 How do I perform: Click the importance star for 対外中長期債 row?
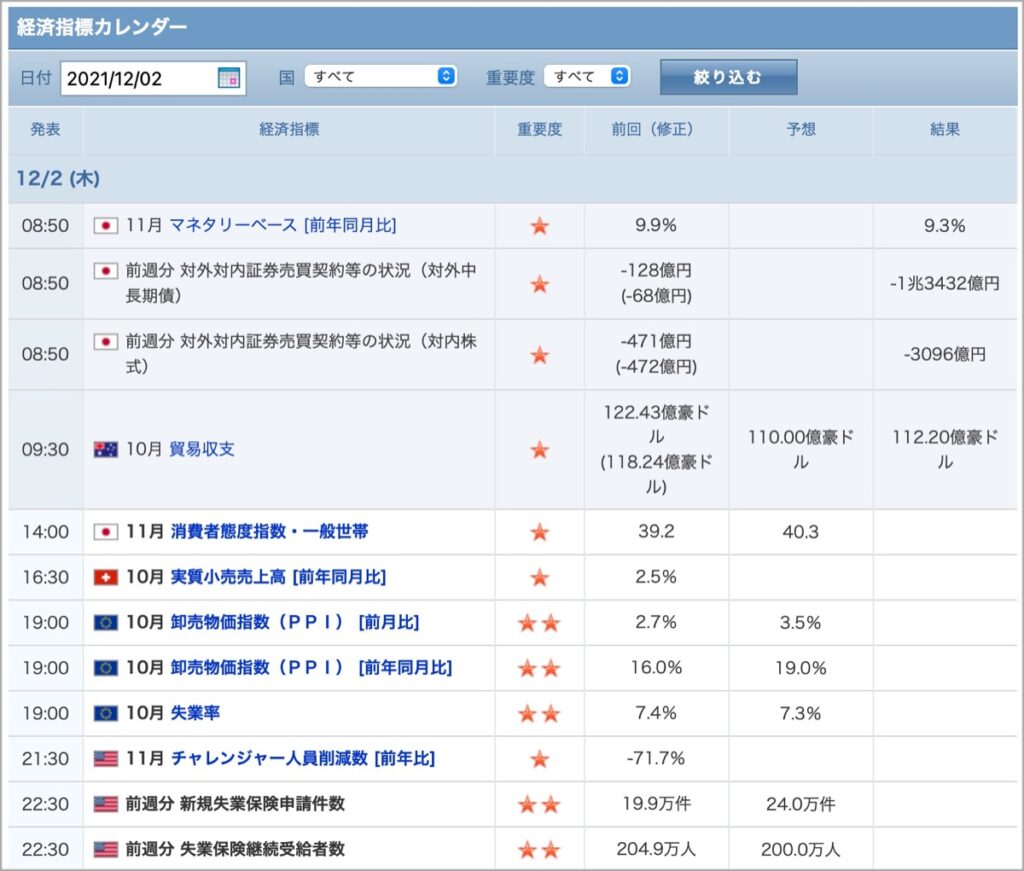539,284
